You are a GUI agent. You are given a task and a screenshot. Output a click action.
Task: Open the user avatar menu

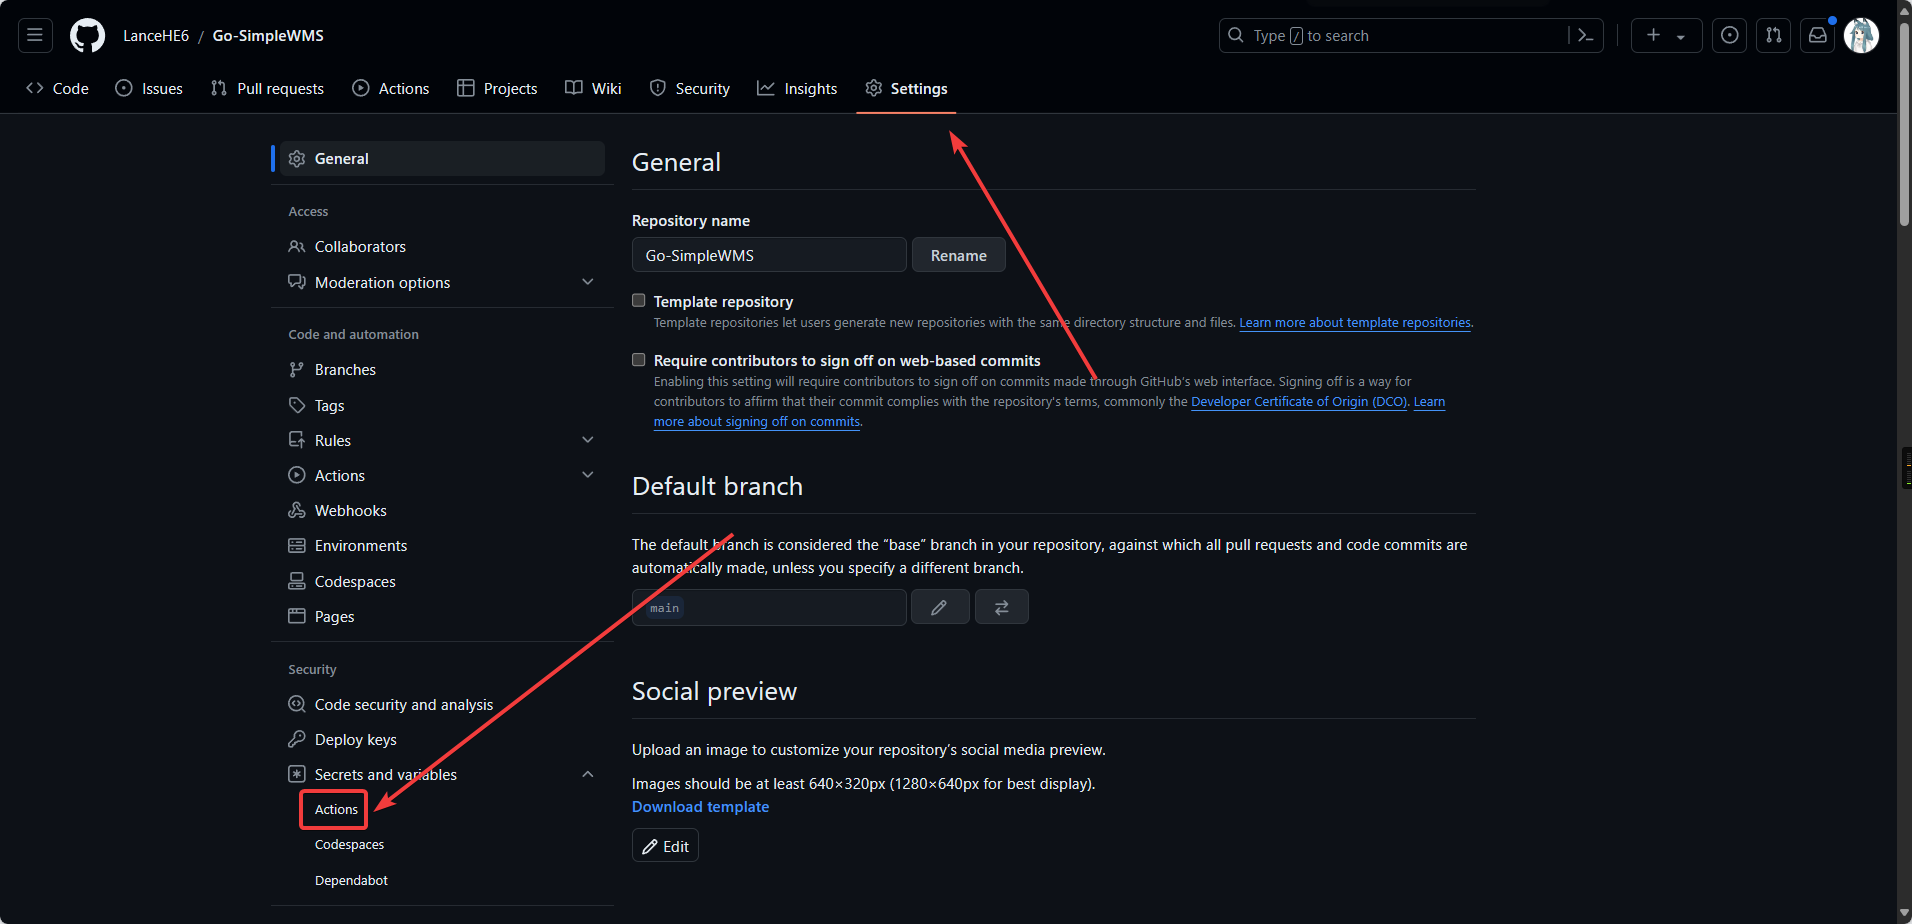[x=1860, y=36]
